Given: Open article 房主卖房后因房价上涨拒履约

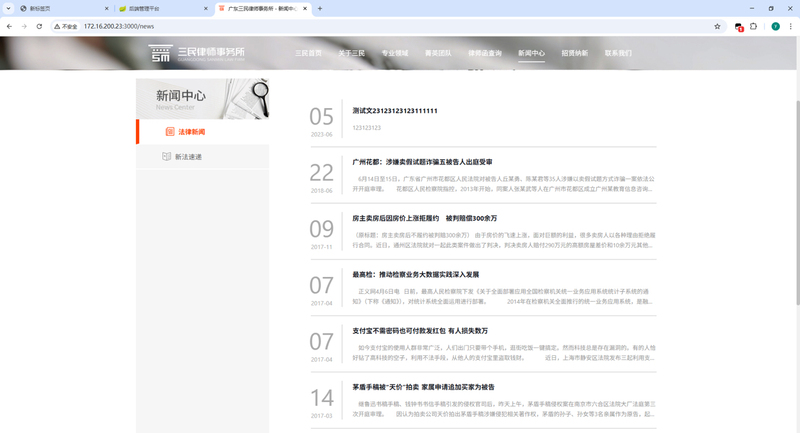Looking at the screenshot, I should tap(424, 218).
